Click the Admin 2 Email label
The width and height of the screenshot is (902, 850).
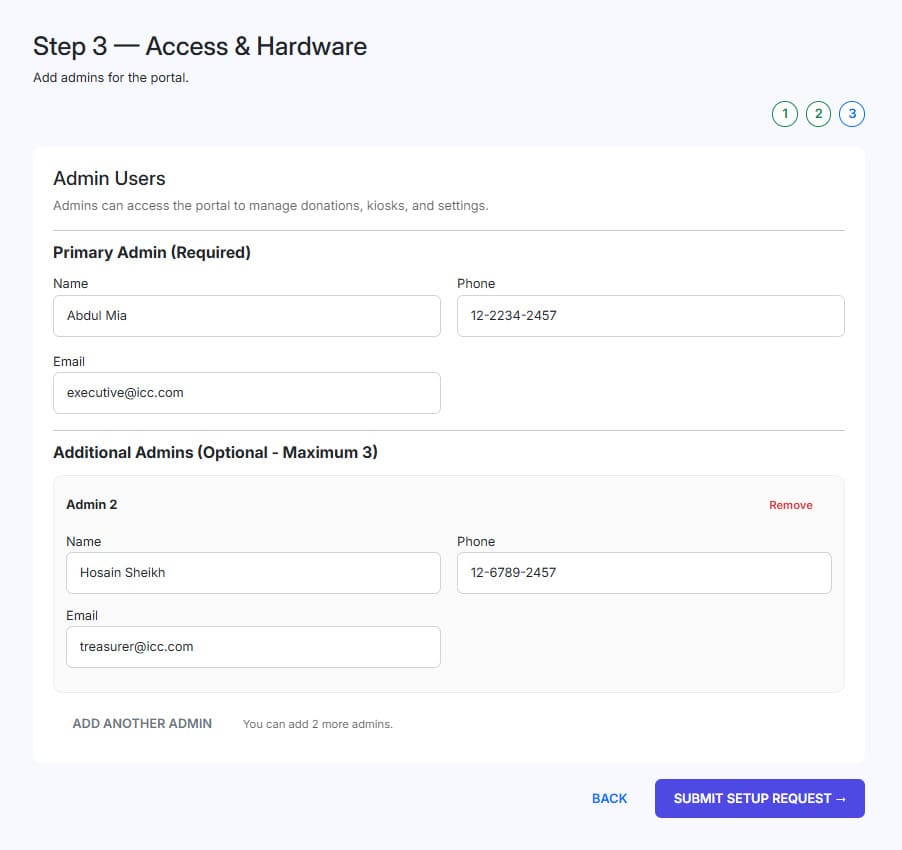pos(82,615)
